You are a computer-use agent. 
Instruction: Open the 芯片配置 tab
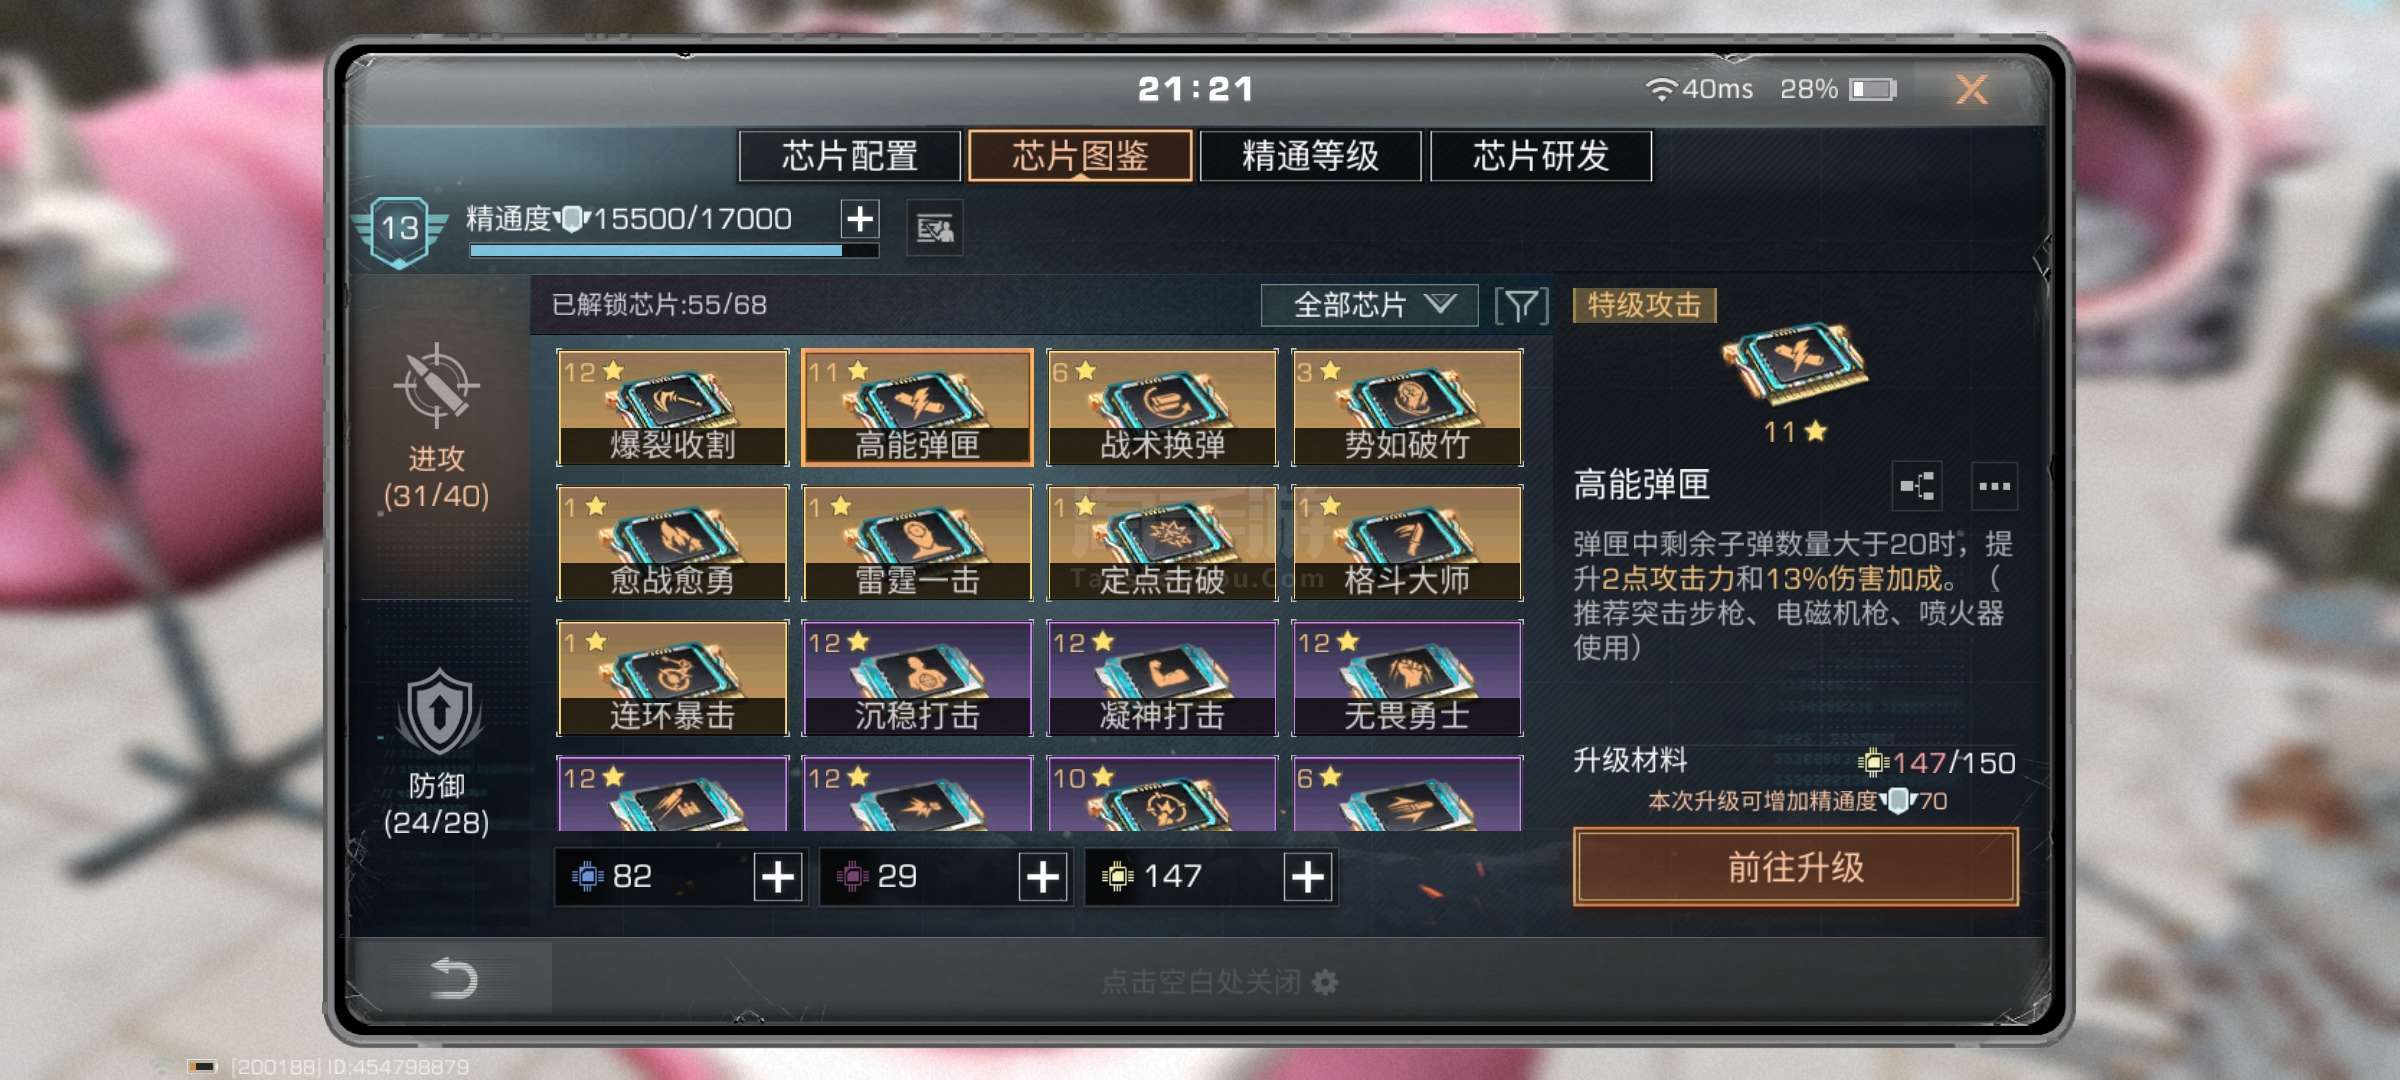click(x=850, y=156)
